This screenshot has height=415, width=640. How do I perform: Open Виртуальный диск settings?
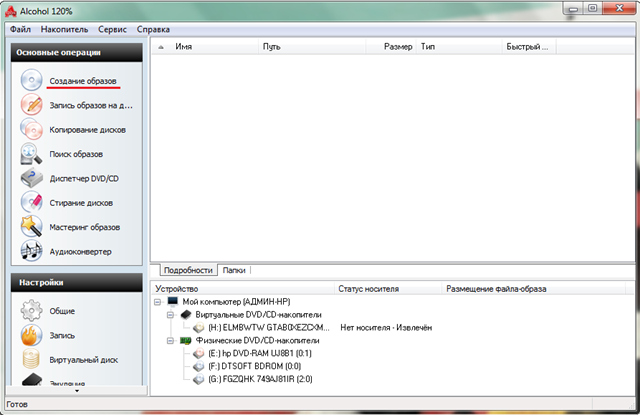(x=84, y=360)
